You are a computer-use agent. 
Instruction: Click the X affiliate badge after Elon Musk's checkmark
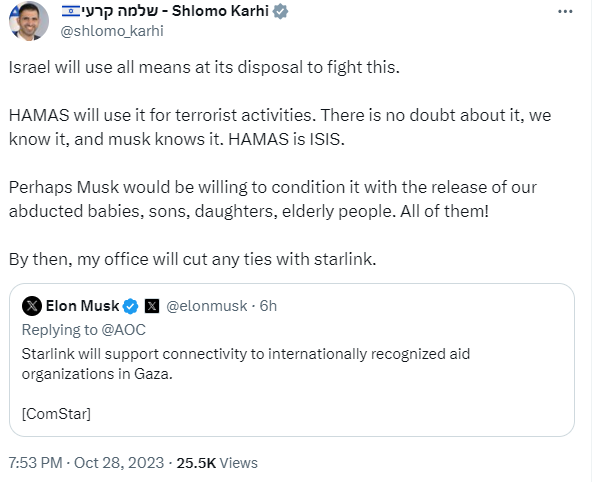(x=152, y=305)
